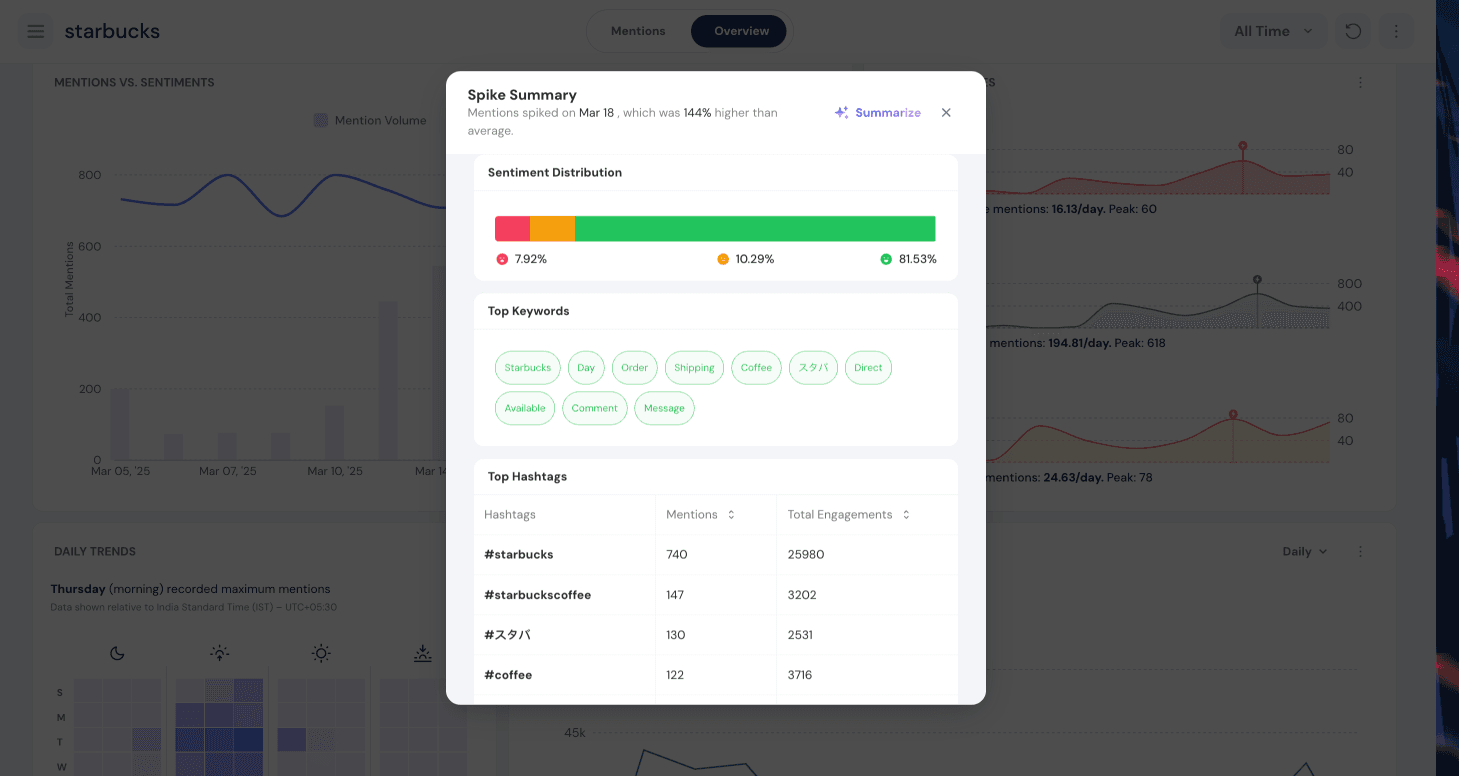Viewport: 1459px width, 776px height.
Task: Click the positive sentiment face icon
Action: 886,259
